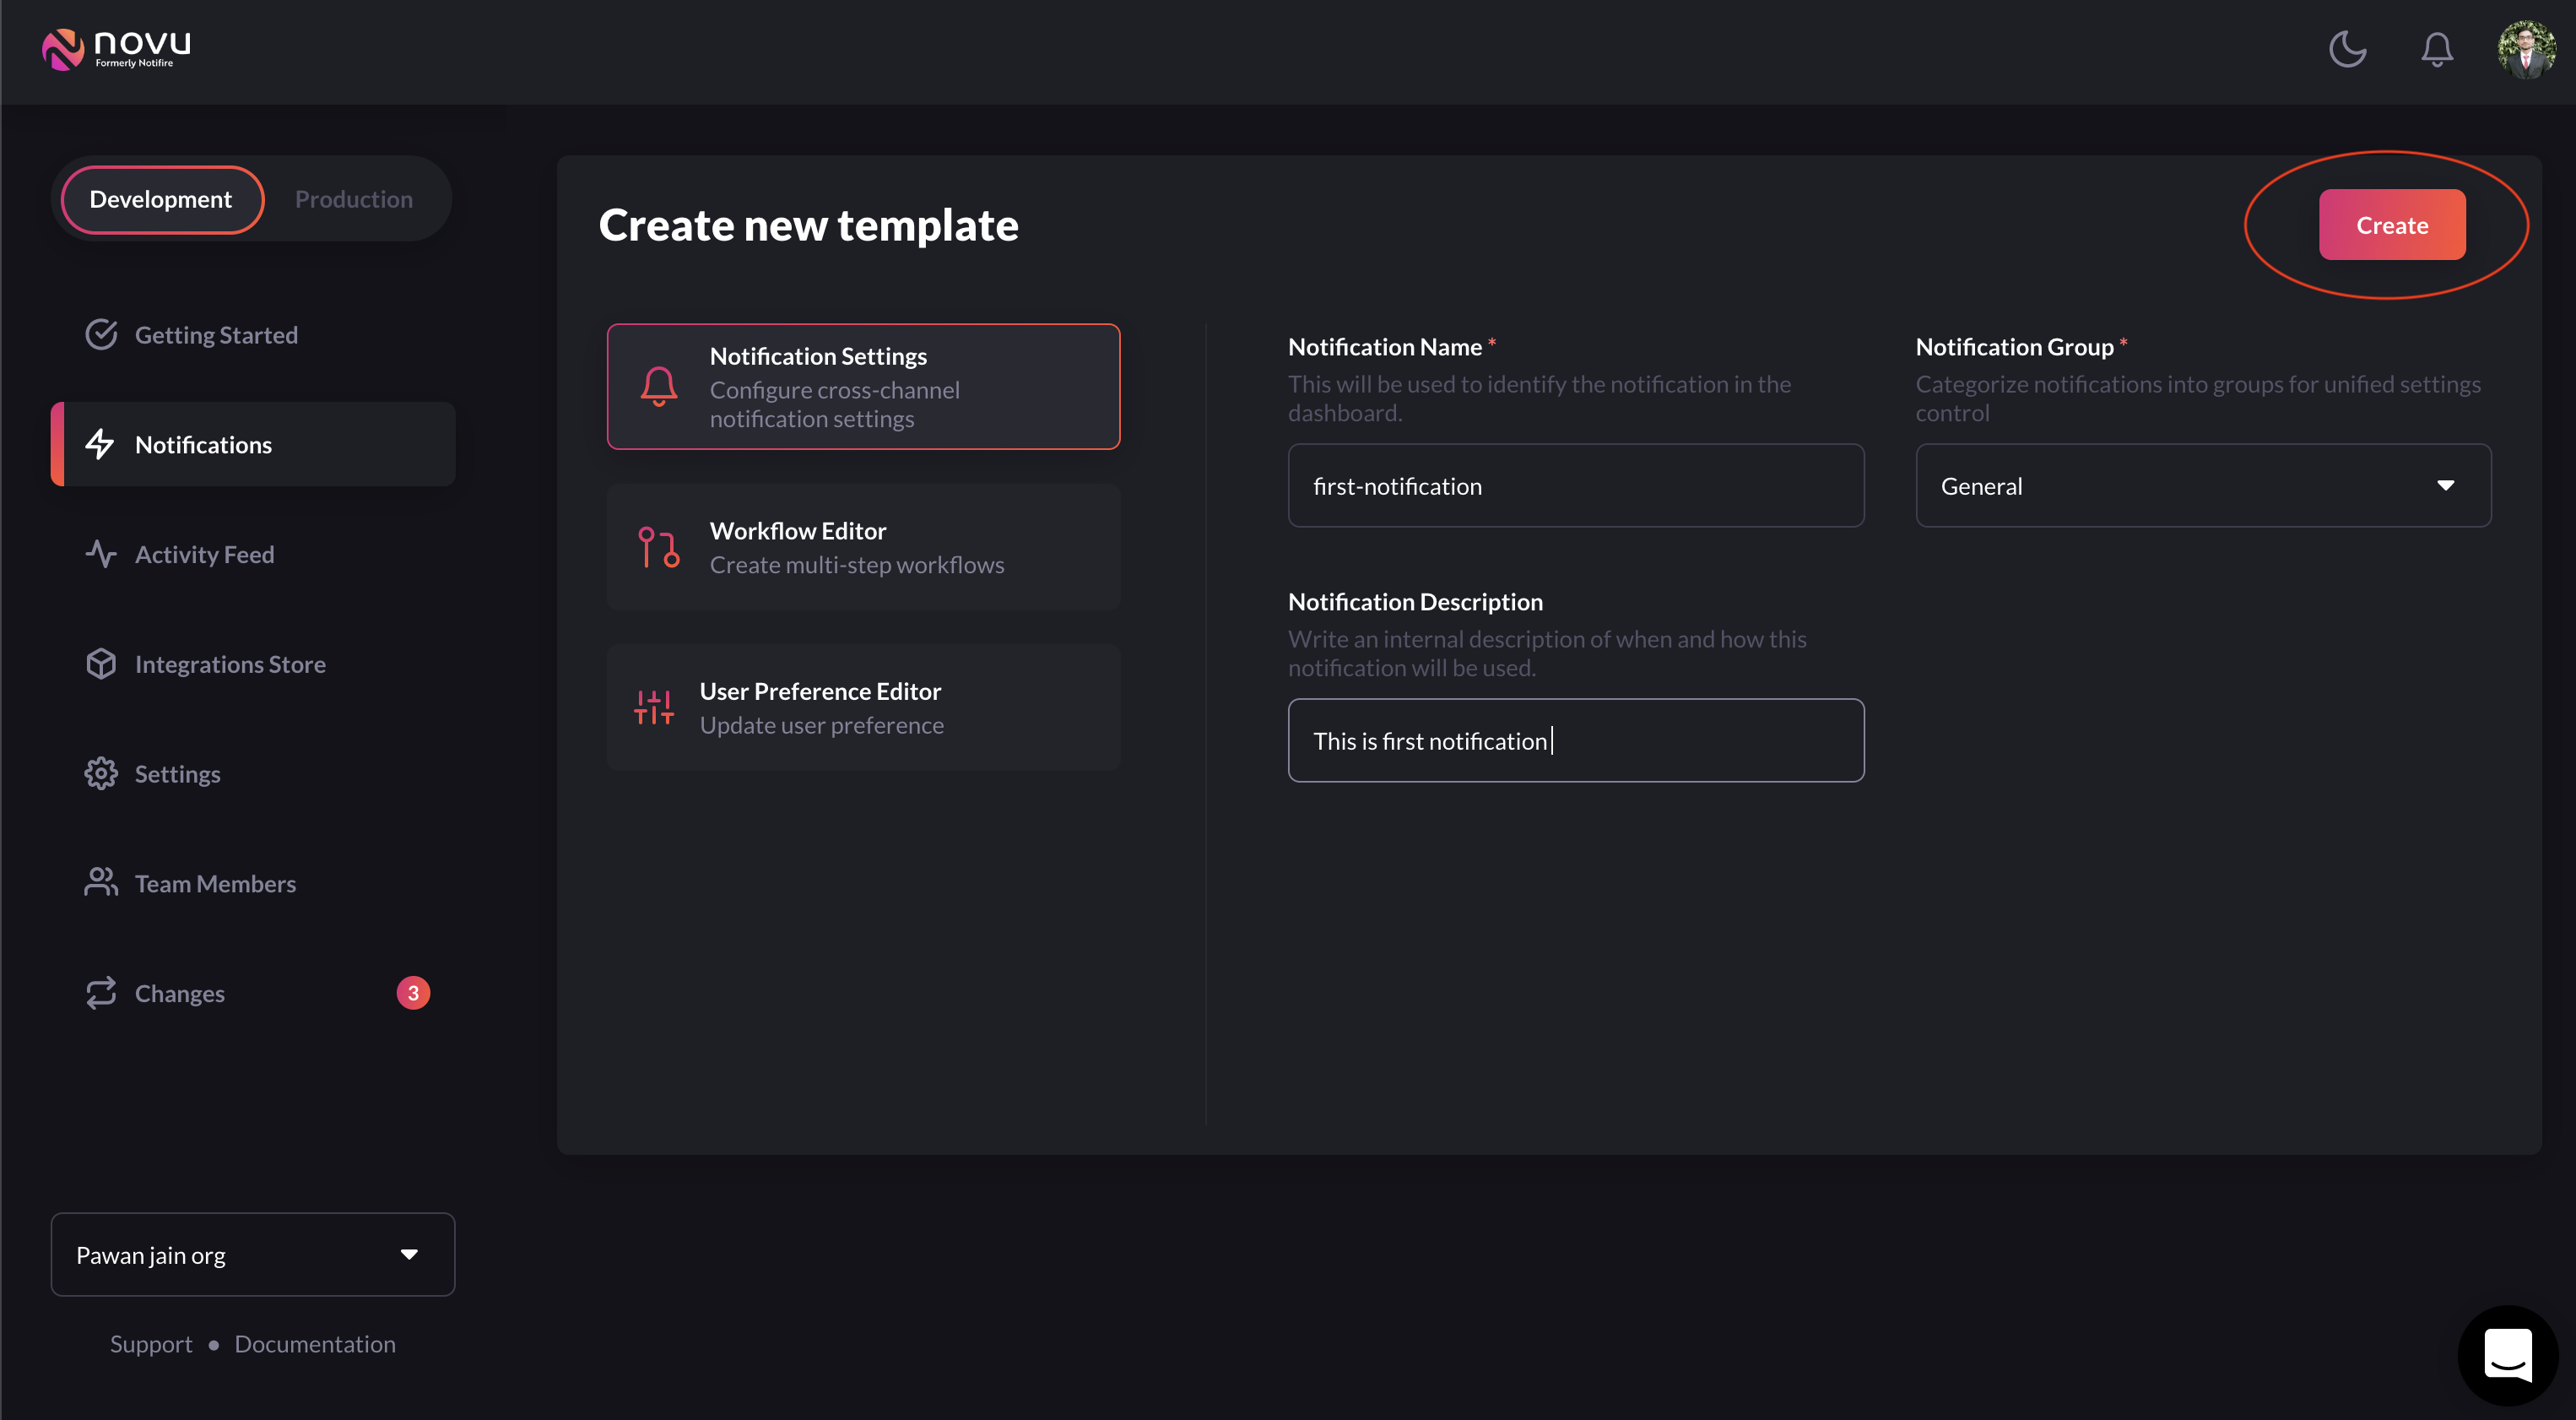Select the Development environment tab
The width and height of the screenshot is (2576, 1420).
(160, 198)
